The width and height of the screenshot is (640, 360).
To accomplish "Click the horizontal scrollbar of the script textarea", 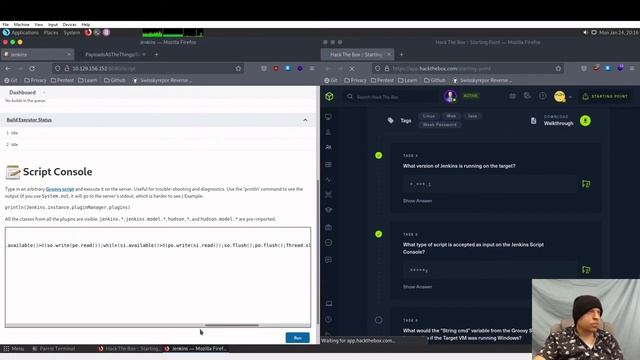I will click(231, 325).
